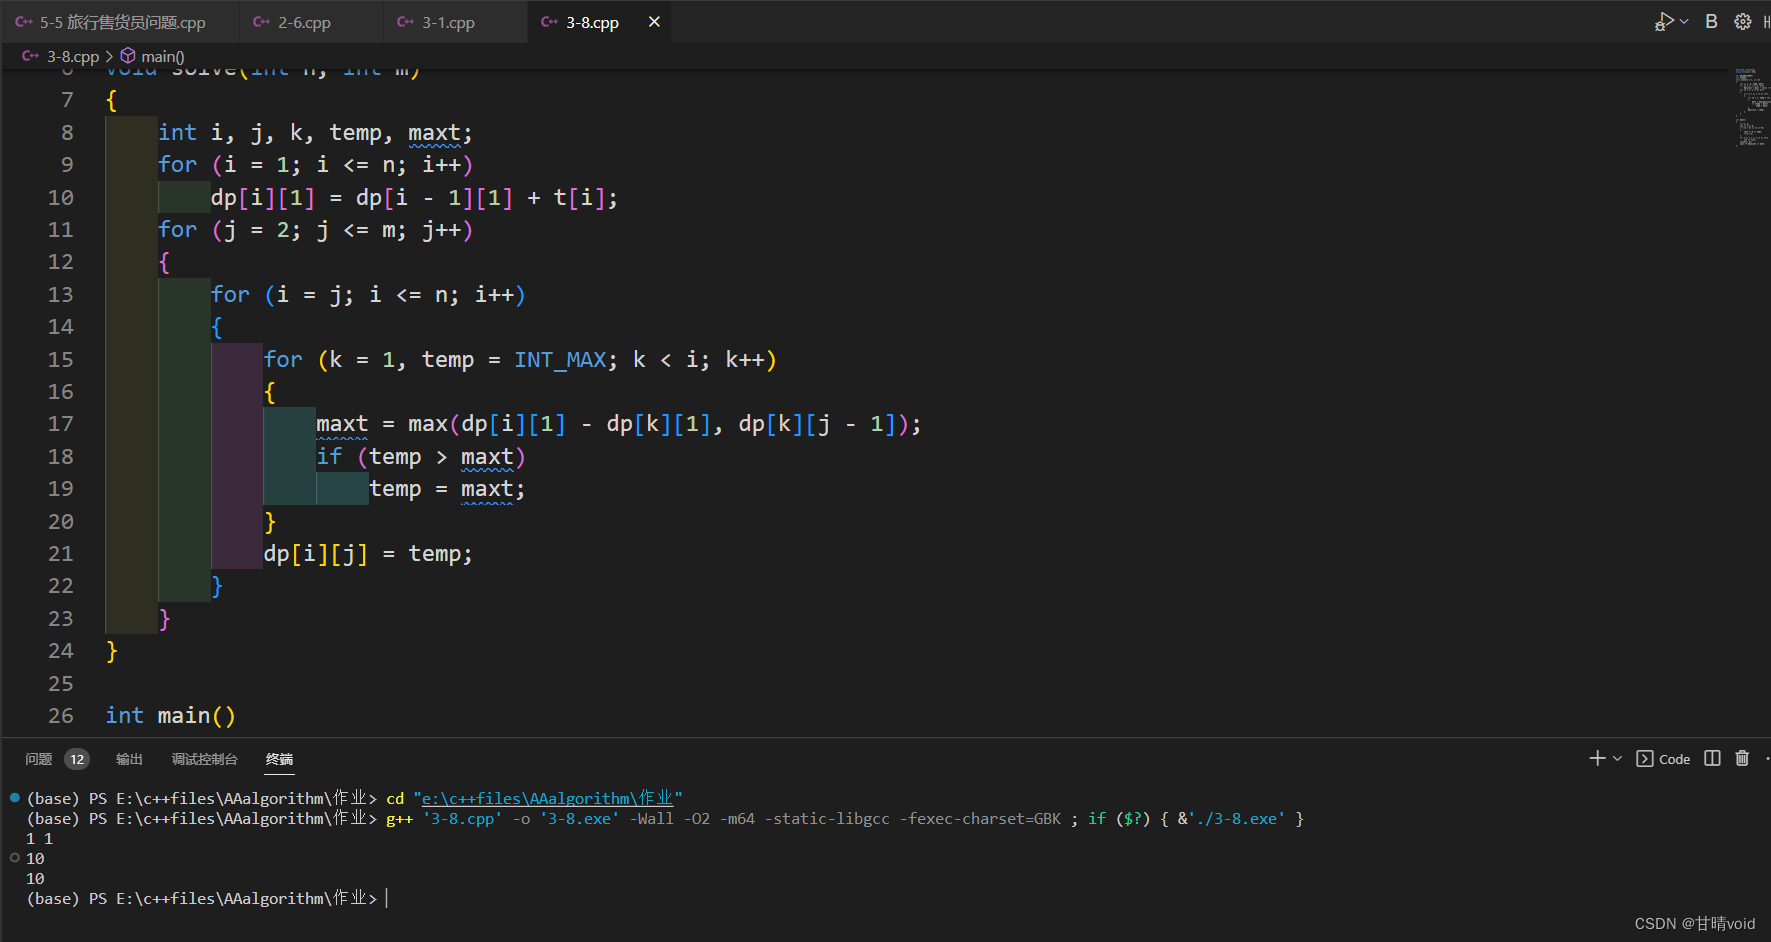Click the closing brace on line 24
Screen dimensions: 1771x942
click(111, 651)
